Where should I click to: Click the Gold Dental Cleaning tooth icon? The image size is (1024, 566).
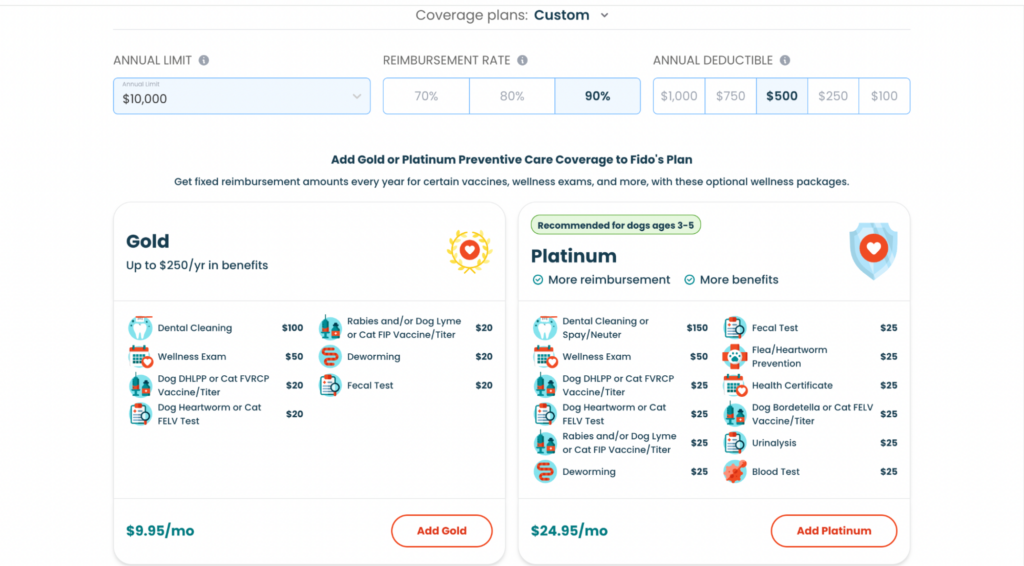point(140,328)
